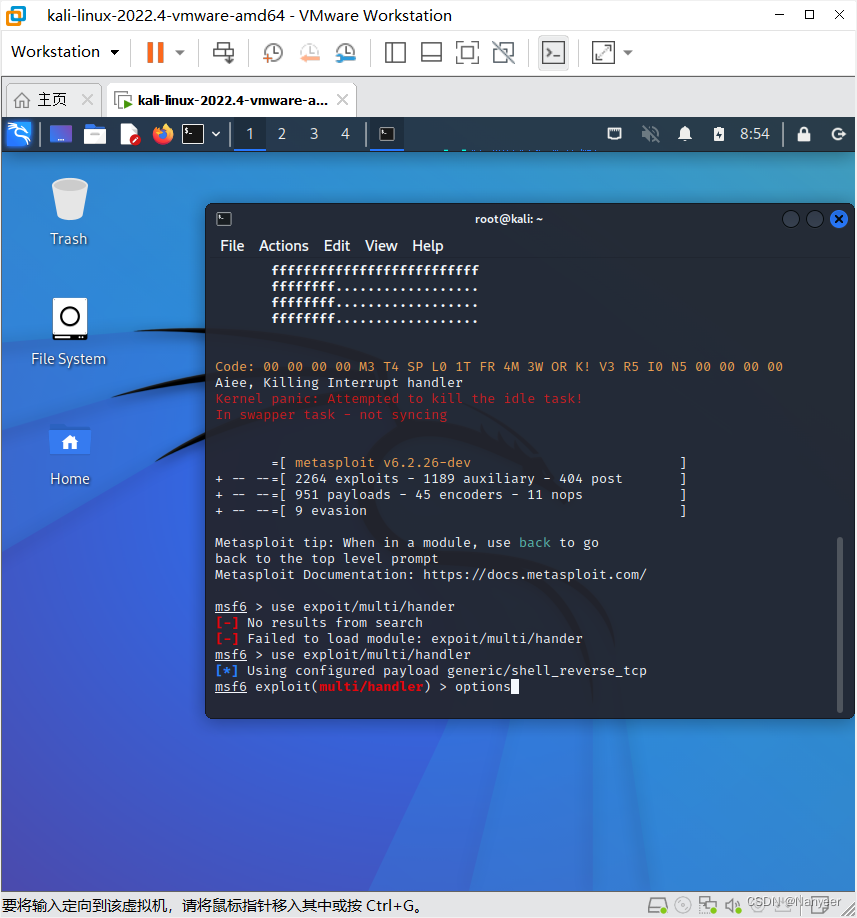
Task: Select the File System desktop icon
Action: point(69,332)
